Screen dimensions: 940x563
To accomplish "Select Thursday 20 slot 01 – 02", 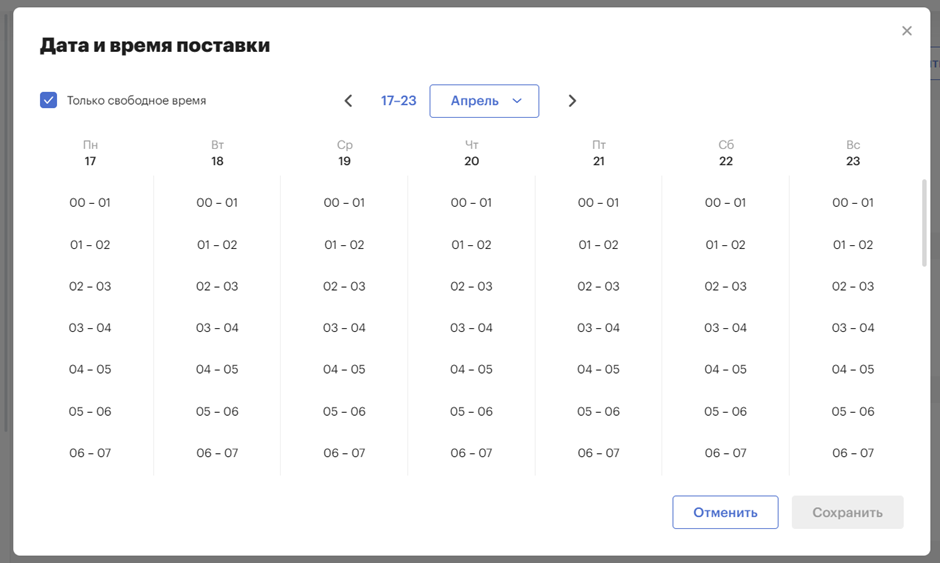I will (471, 245).
